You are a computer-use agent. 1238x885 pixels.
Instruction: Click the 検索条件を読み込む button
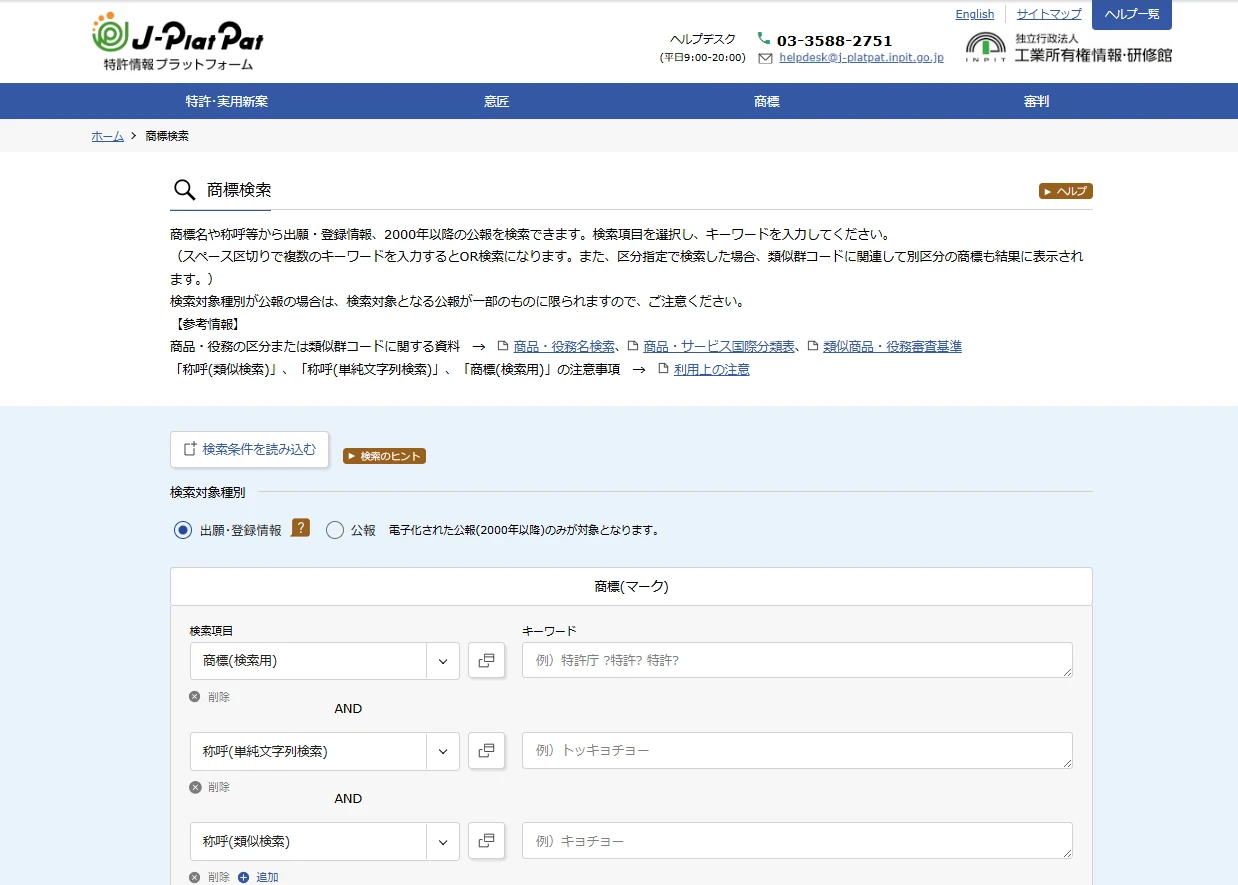tap(249, 450)
